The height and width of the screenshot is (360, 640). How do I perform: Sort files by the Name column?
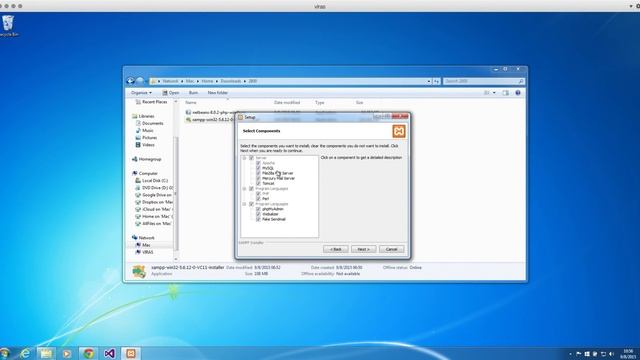(x=191, y=102)
